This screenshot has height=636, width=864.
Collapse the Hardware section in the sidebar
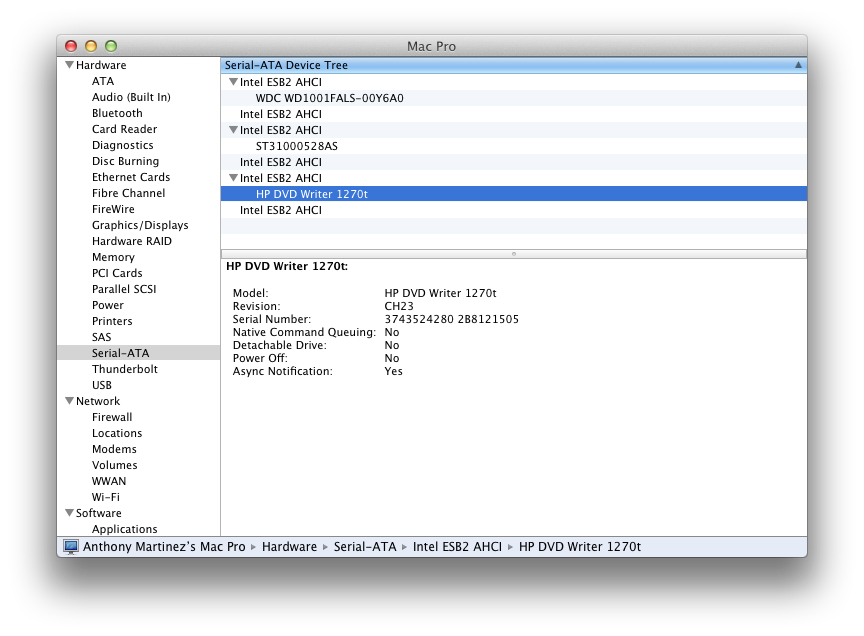pyautogui.click(x=69, y=65)
